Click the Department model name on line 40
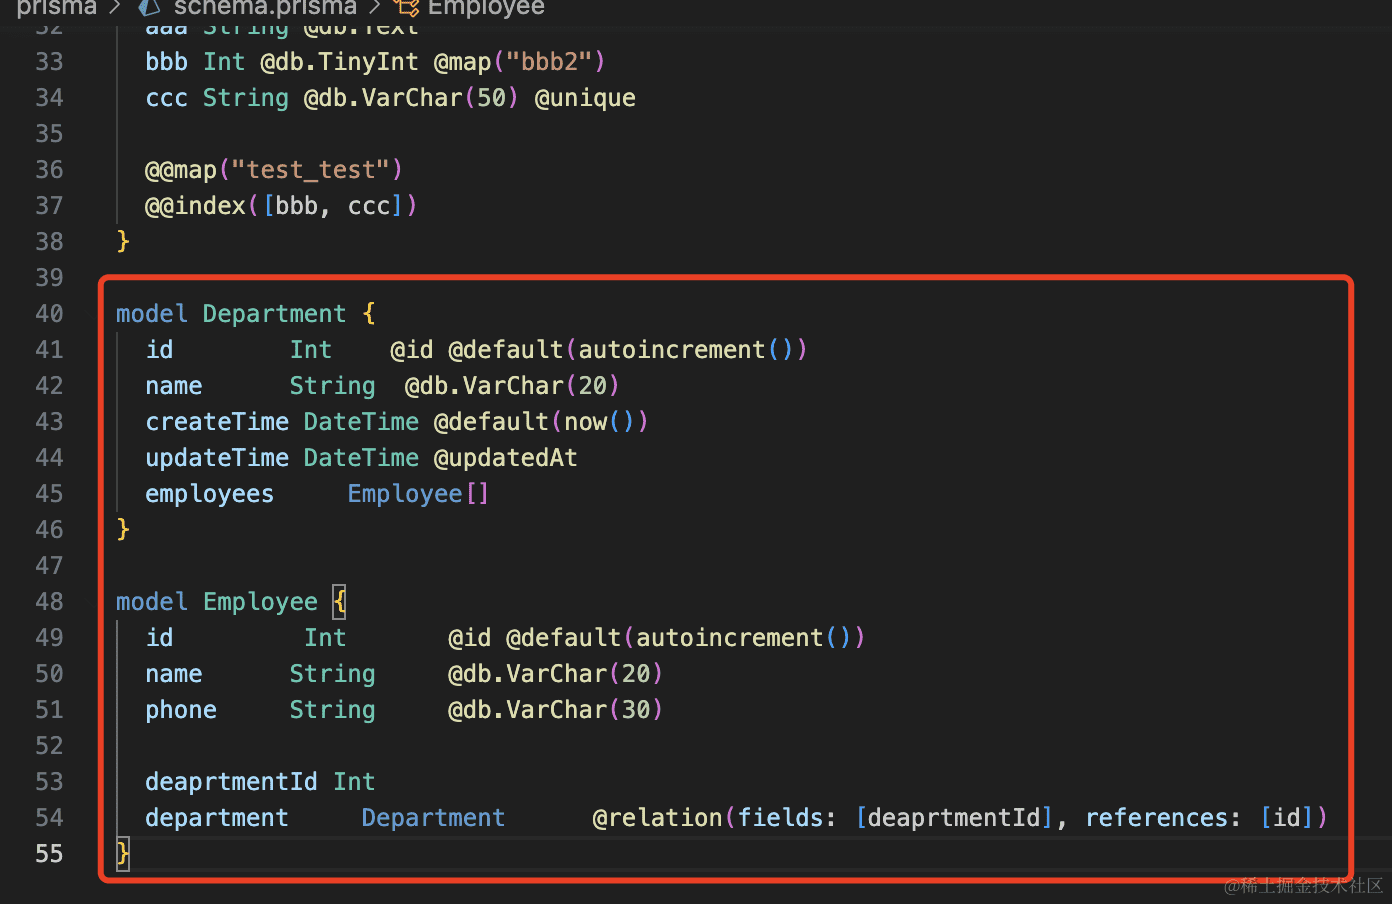The height and width of the screenshot is (904, 1392). [274, 314]
